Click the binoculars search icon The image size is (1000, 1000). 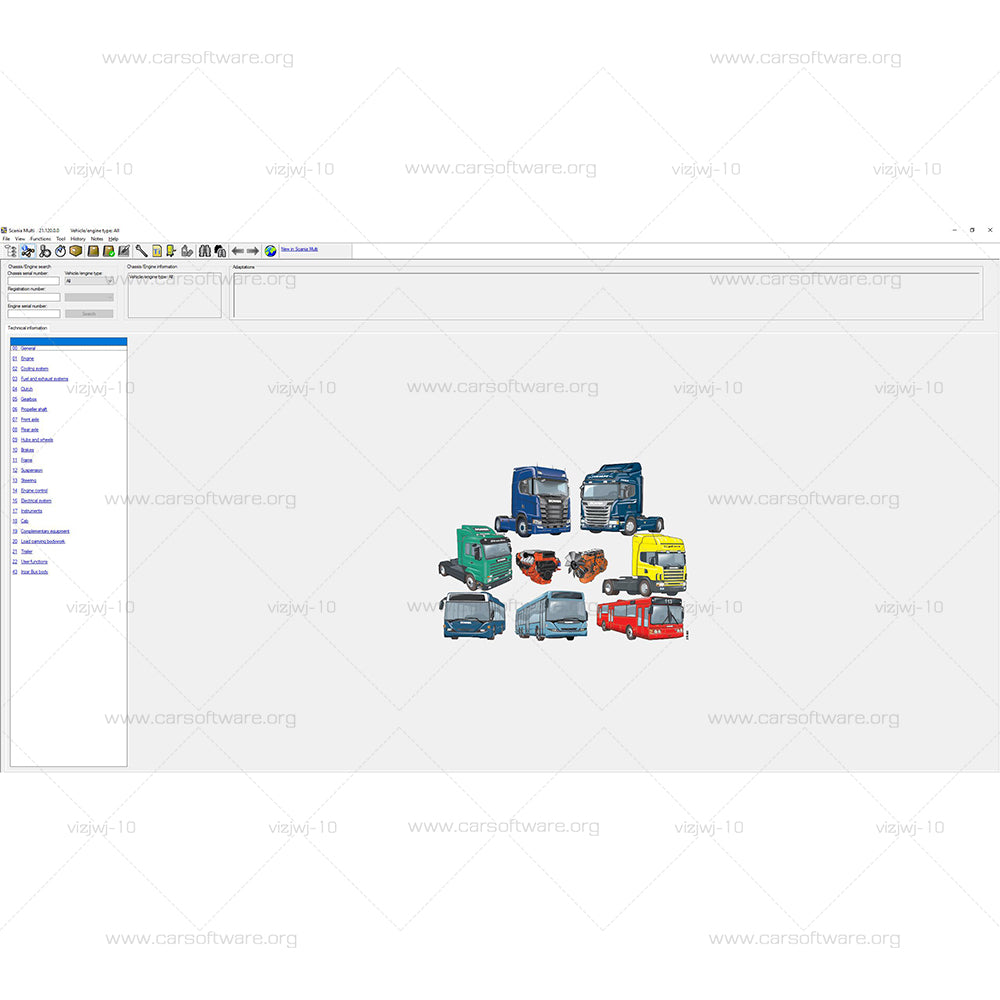205,251
